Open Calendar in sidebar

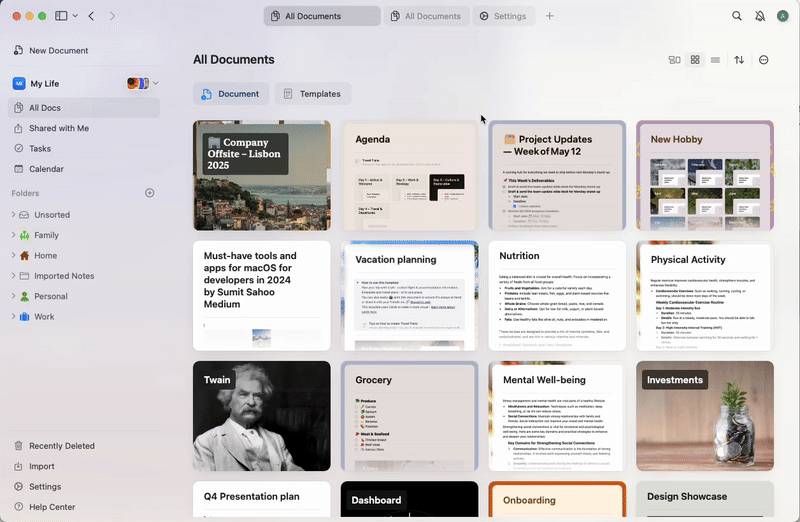click(84, 169)
